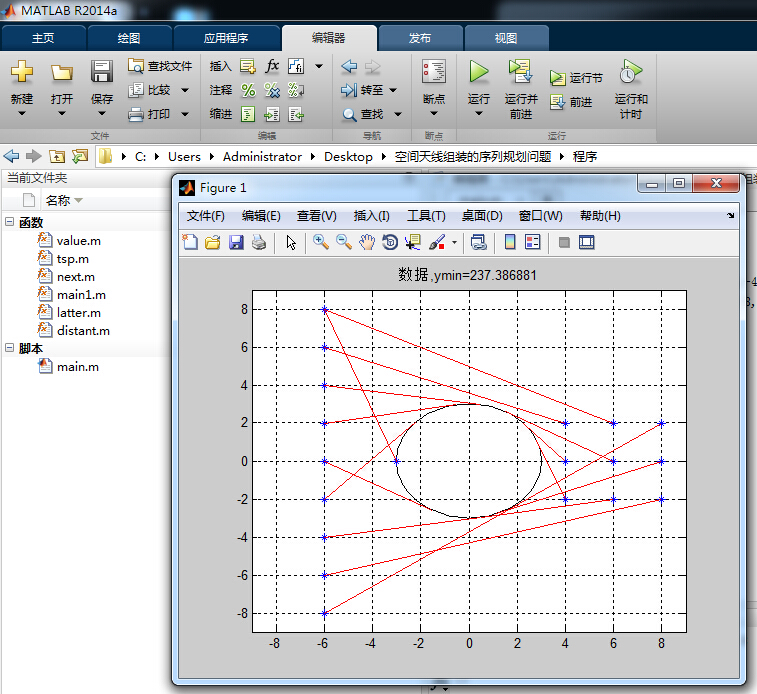Screen dimensions: 757x694
Task: Click the Run and Advance icon
Action: coord(520,71)
